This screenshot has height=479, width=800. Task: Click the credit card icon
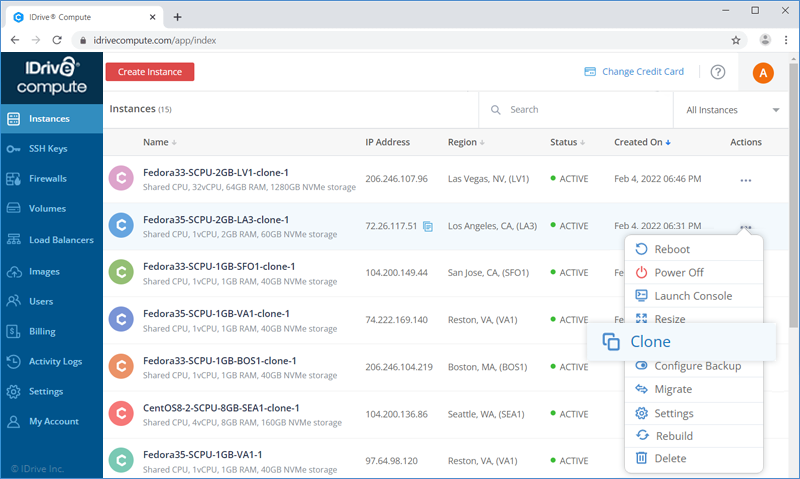590,71
